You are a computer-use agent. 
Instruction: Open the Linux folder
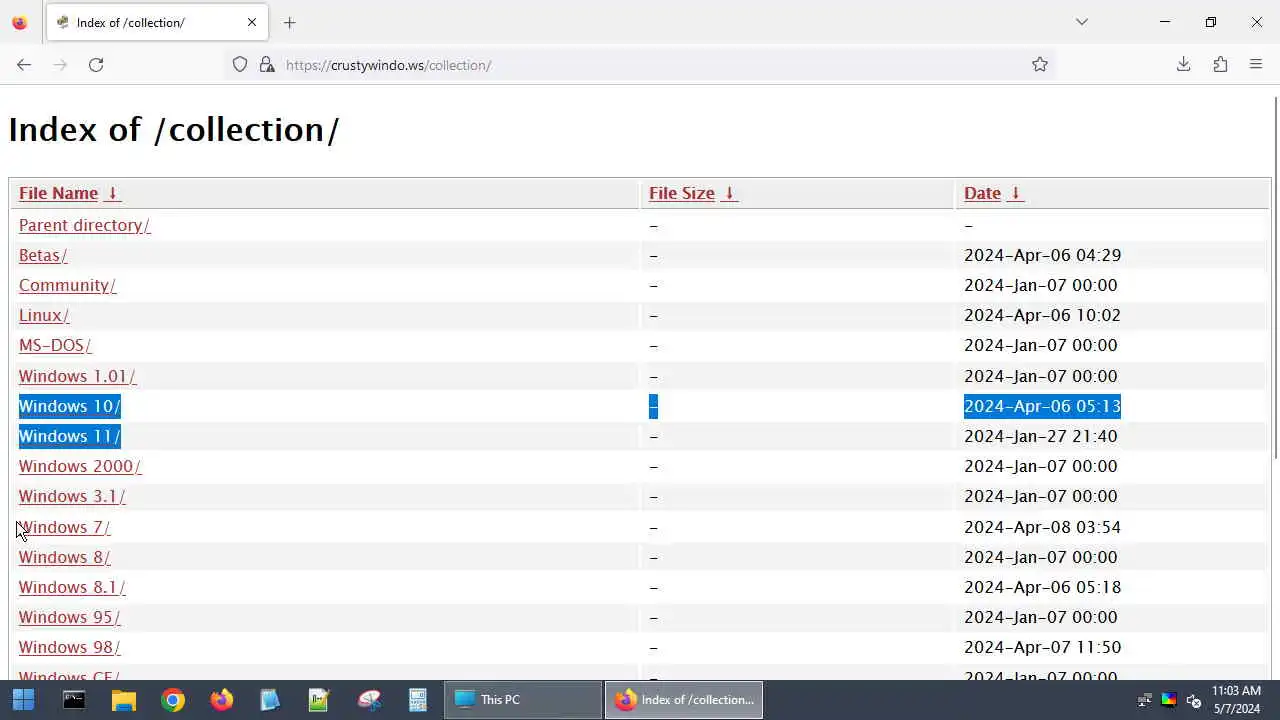44,315
